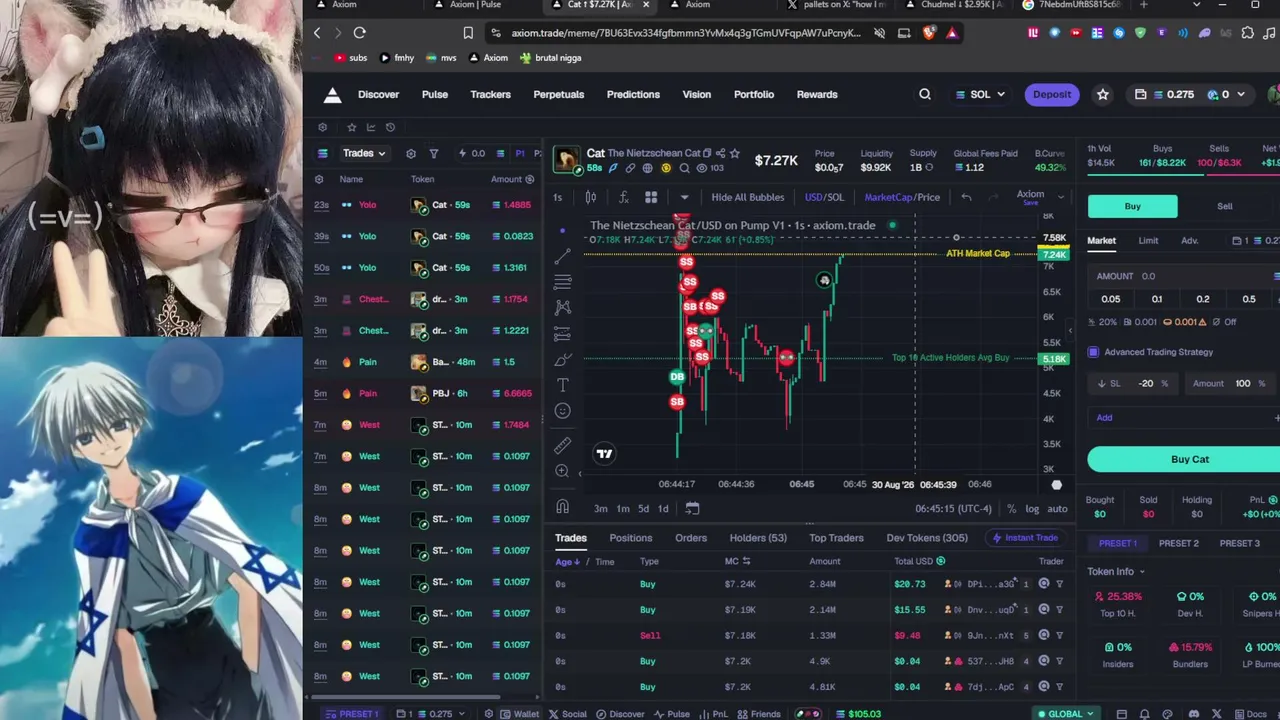The image size is (1280, 720).
Task: Select the Limit order tab
Action: pos(1148,241)
